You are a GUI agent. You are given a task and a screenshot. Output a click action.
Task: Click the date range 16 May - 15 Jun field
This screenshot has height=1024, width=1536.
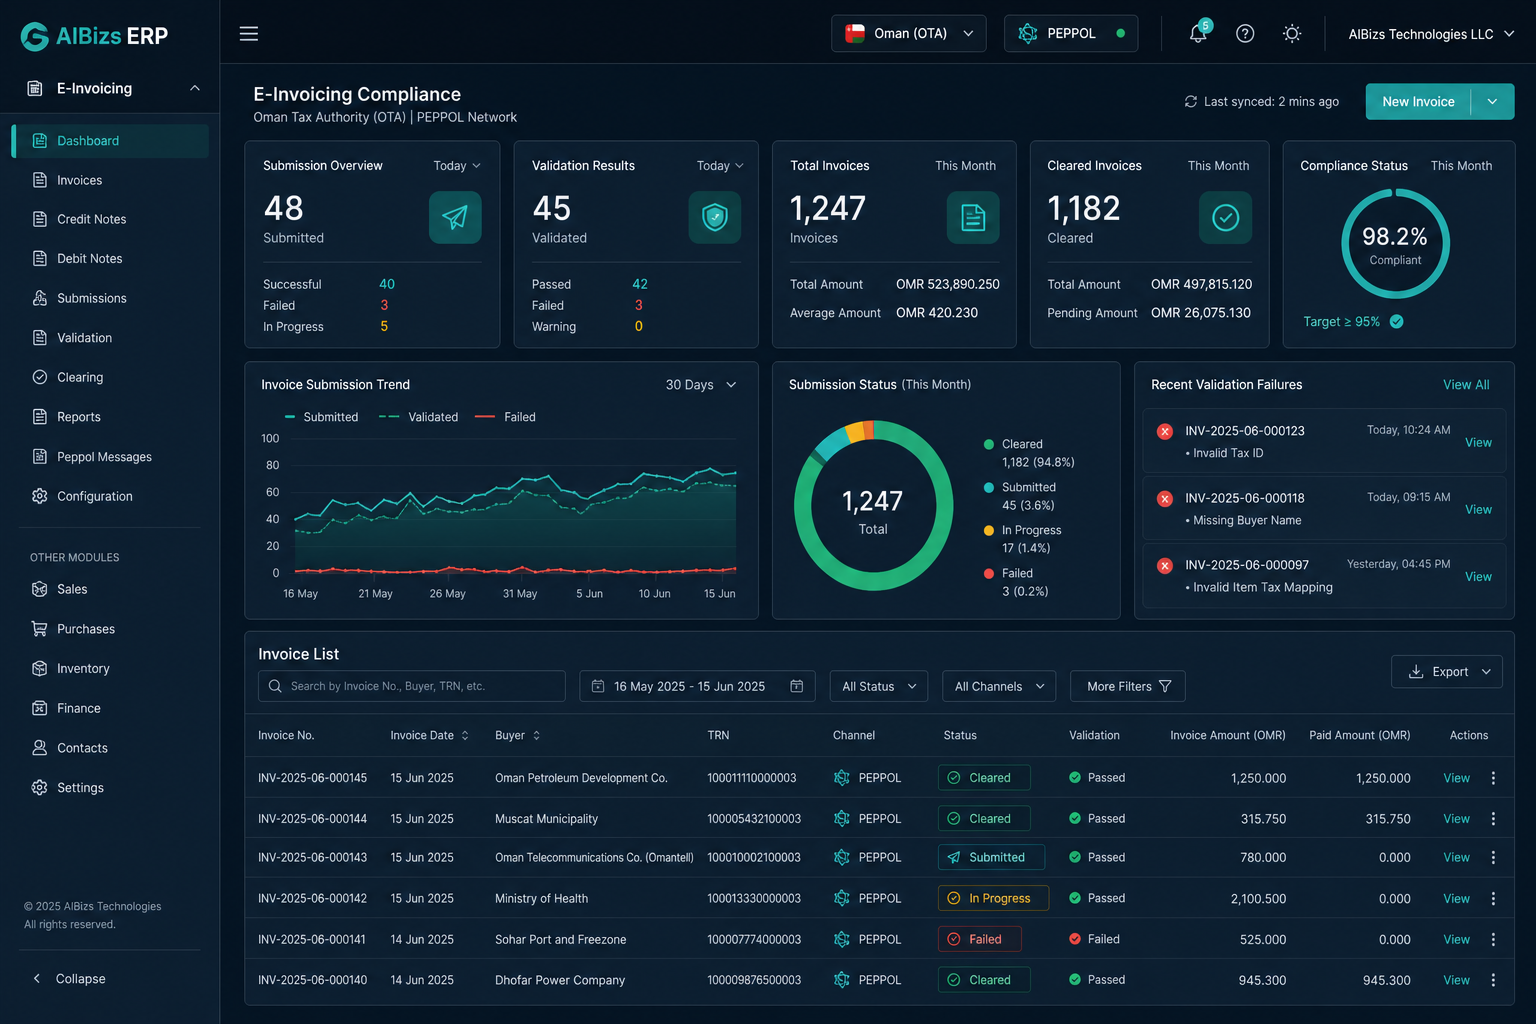click(x=697, y=686)
